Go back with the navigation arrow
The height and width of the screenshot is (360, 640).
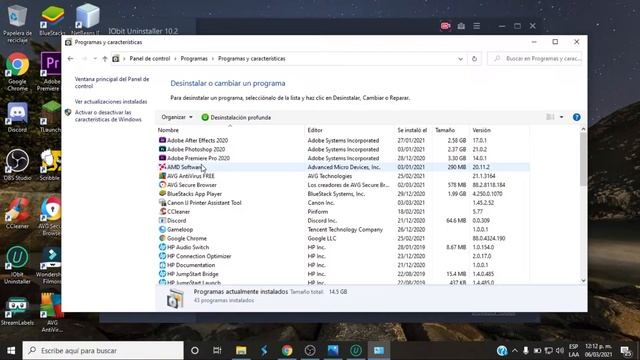pos(70,59)
